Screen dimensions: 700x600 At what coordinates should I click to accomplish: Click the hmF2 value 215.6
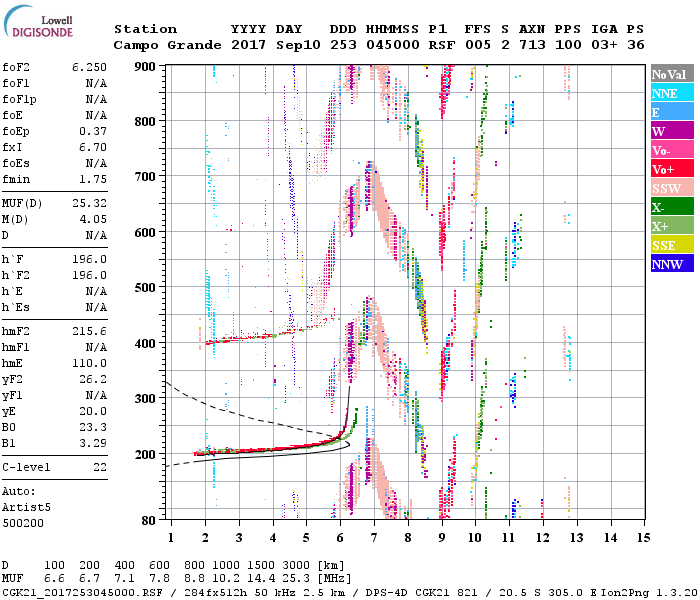tap(89, 331)
